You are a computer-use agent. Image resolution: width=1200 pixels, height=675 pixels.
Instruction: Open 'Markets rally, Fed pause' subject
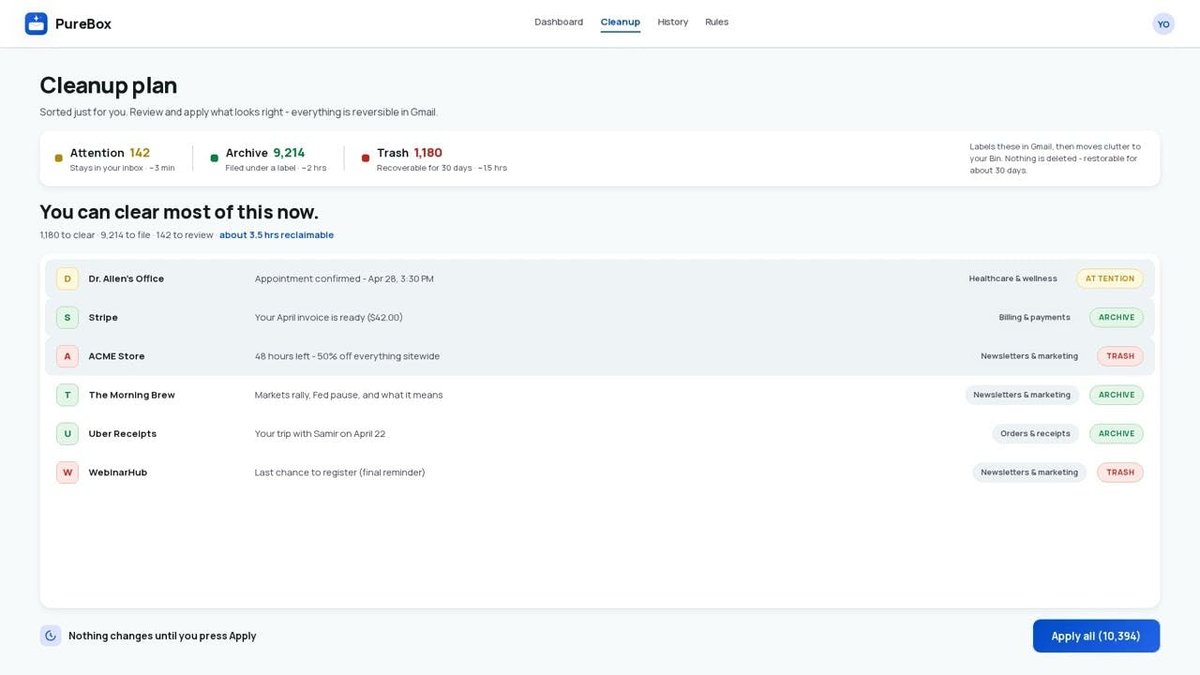pyautogui.click(x=348, y=395)
